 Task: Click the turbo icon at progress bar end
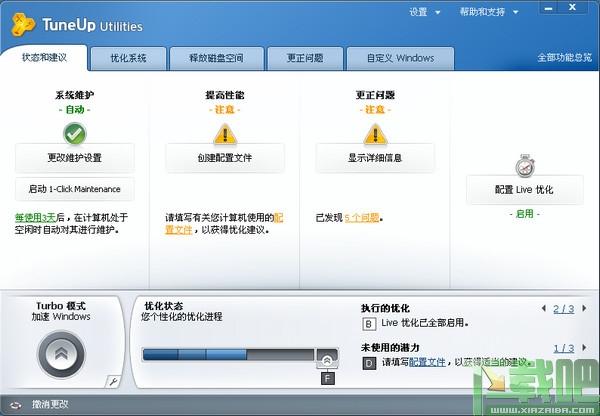click(327, 358)
